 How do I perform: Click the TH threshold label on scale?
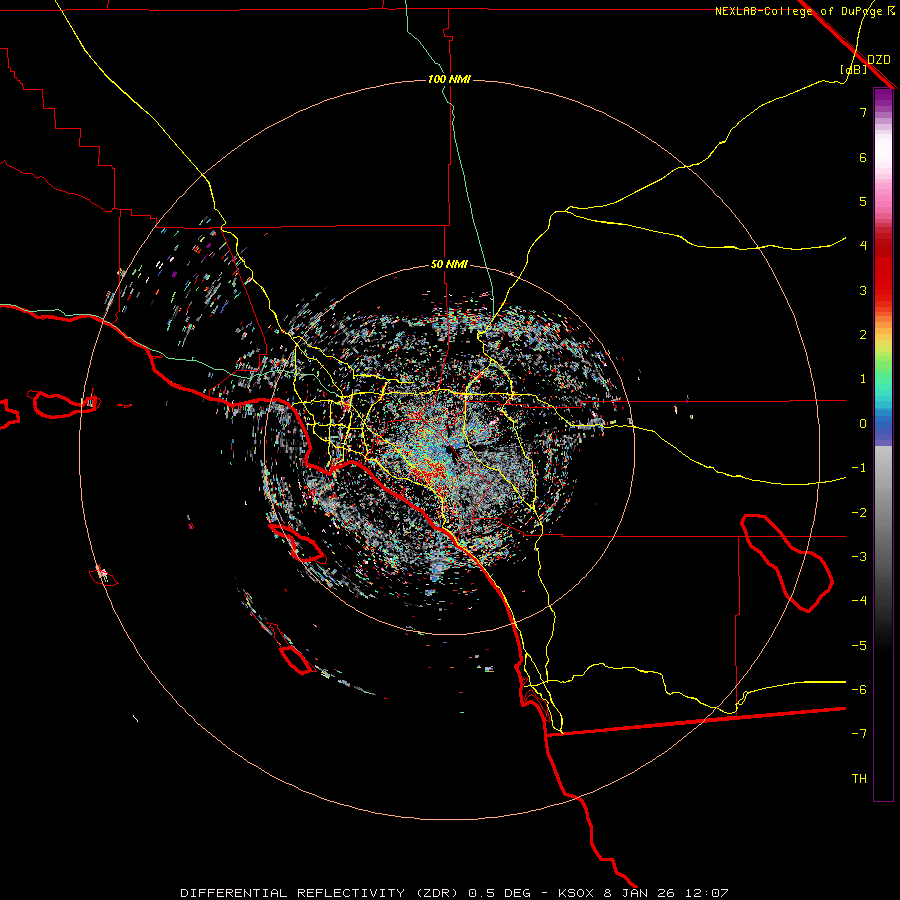[x=859, y=779]
